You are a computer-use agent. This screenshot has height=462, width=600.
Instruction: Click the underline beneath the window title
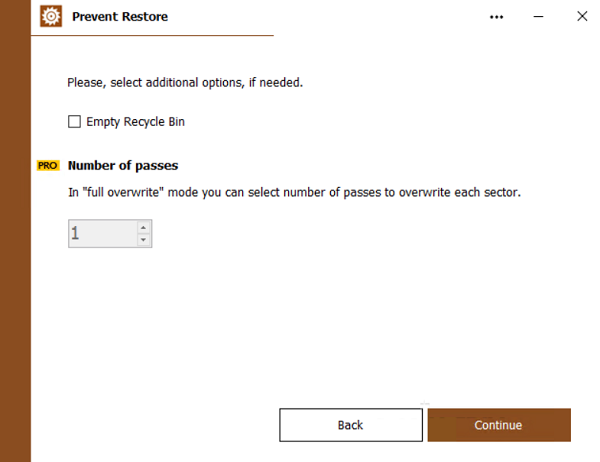click(x=152, y=36)
